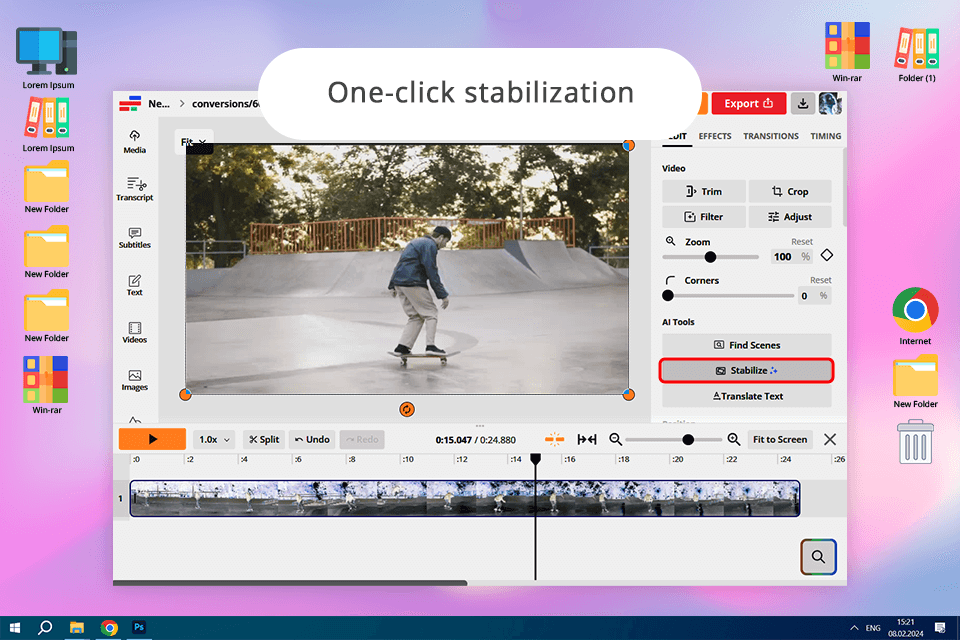Click the Trim video button
Screen dimensions: 960x640
point(703,192)
